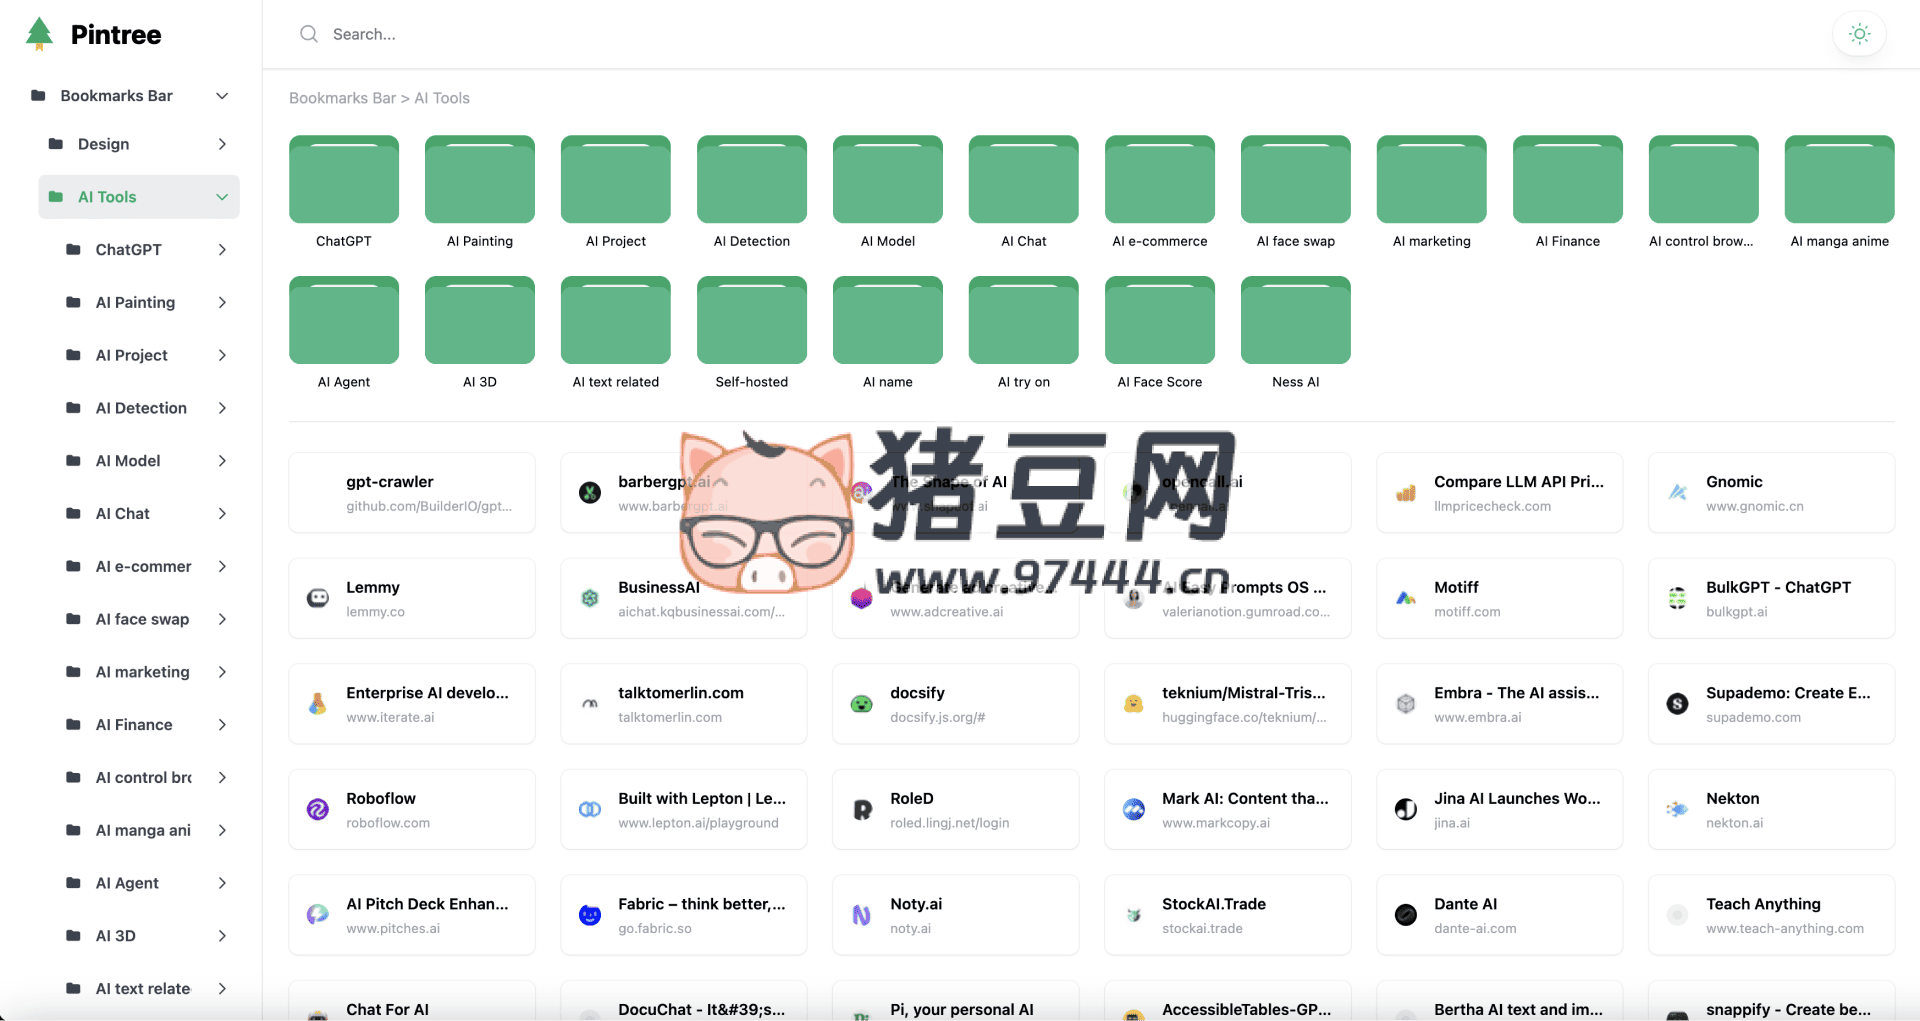1920x1021 pixels.
Task: Select AI Chat in the sidebar
Action: (x=123, y=514)
